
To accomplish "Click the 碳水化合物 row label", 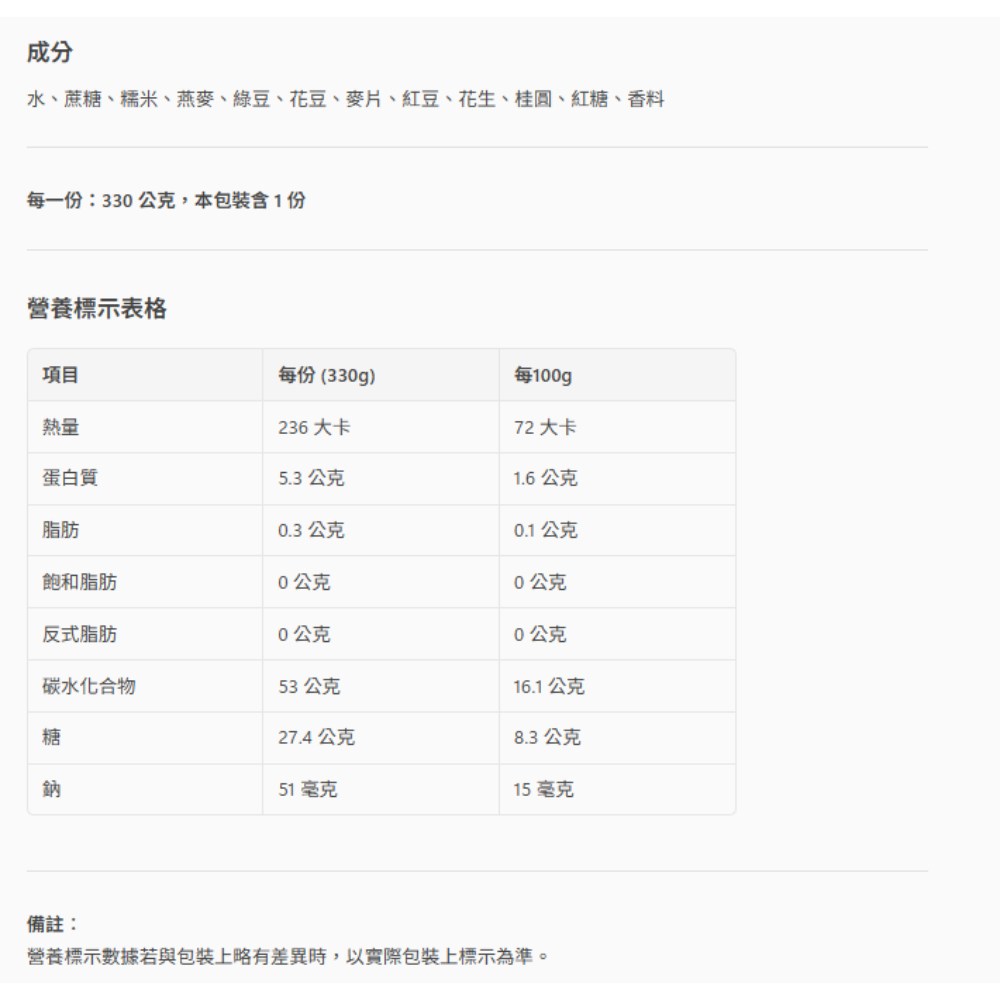I will [88, 687].
